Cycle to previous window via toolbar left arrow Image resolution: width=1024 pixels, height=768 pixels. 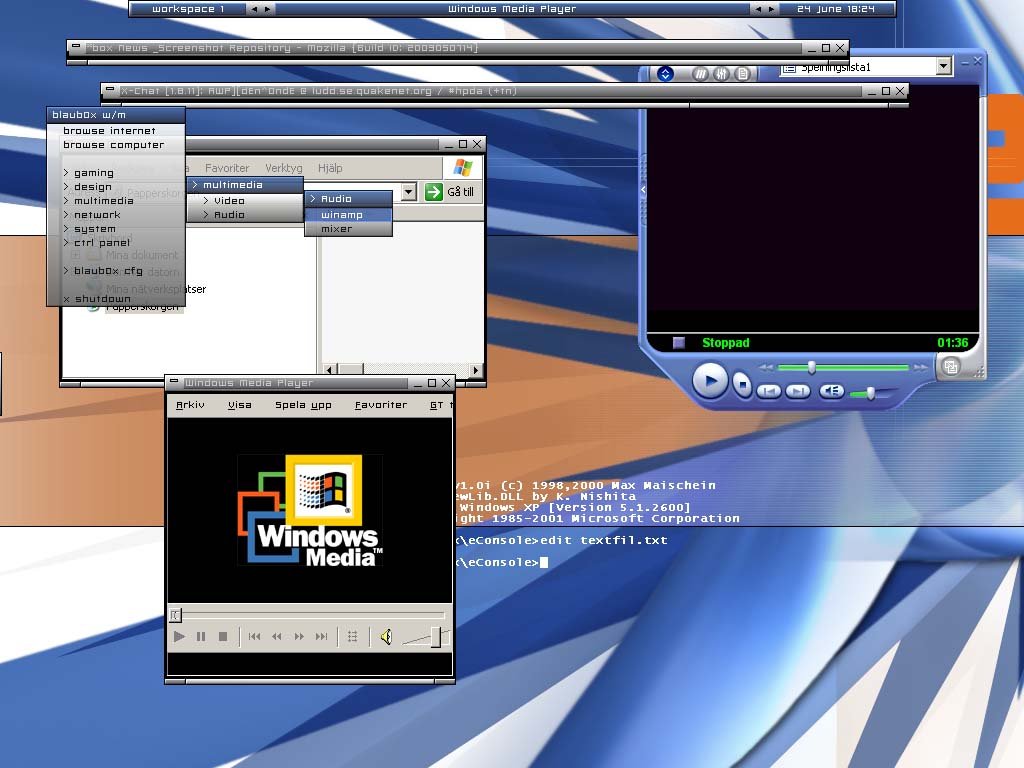(758, 9)
